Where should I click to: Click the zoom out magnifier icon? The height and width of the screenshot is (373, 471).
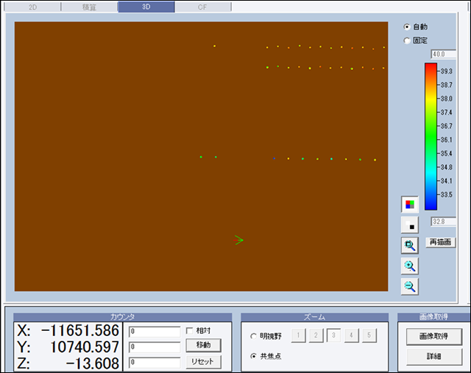410,287
